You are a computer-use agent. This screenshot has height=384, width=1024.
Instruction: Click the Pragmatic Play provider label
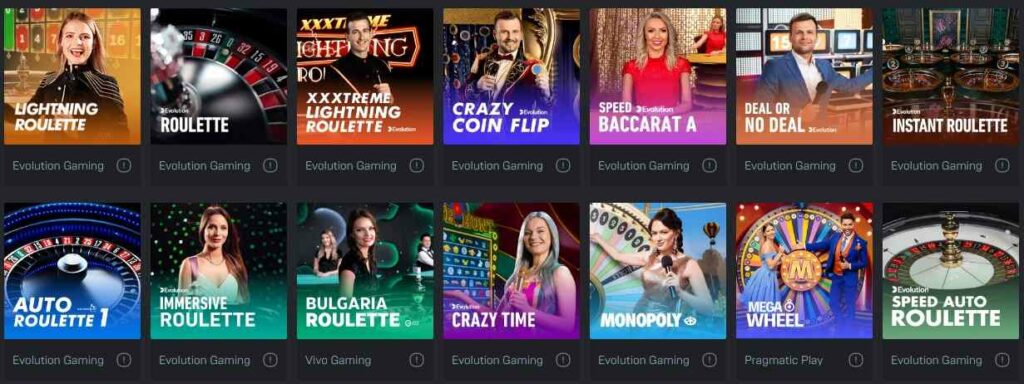click(x=784, y=360)
